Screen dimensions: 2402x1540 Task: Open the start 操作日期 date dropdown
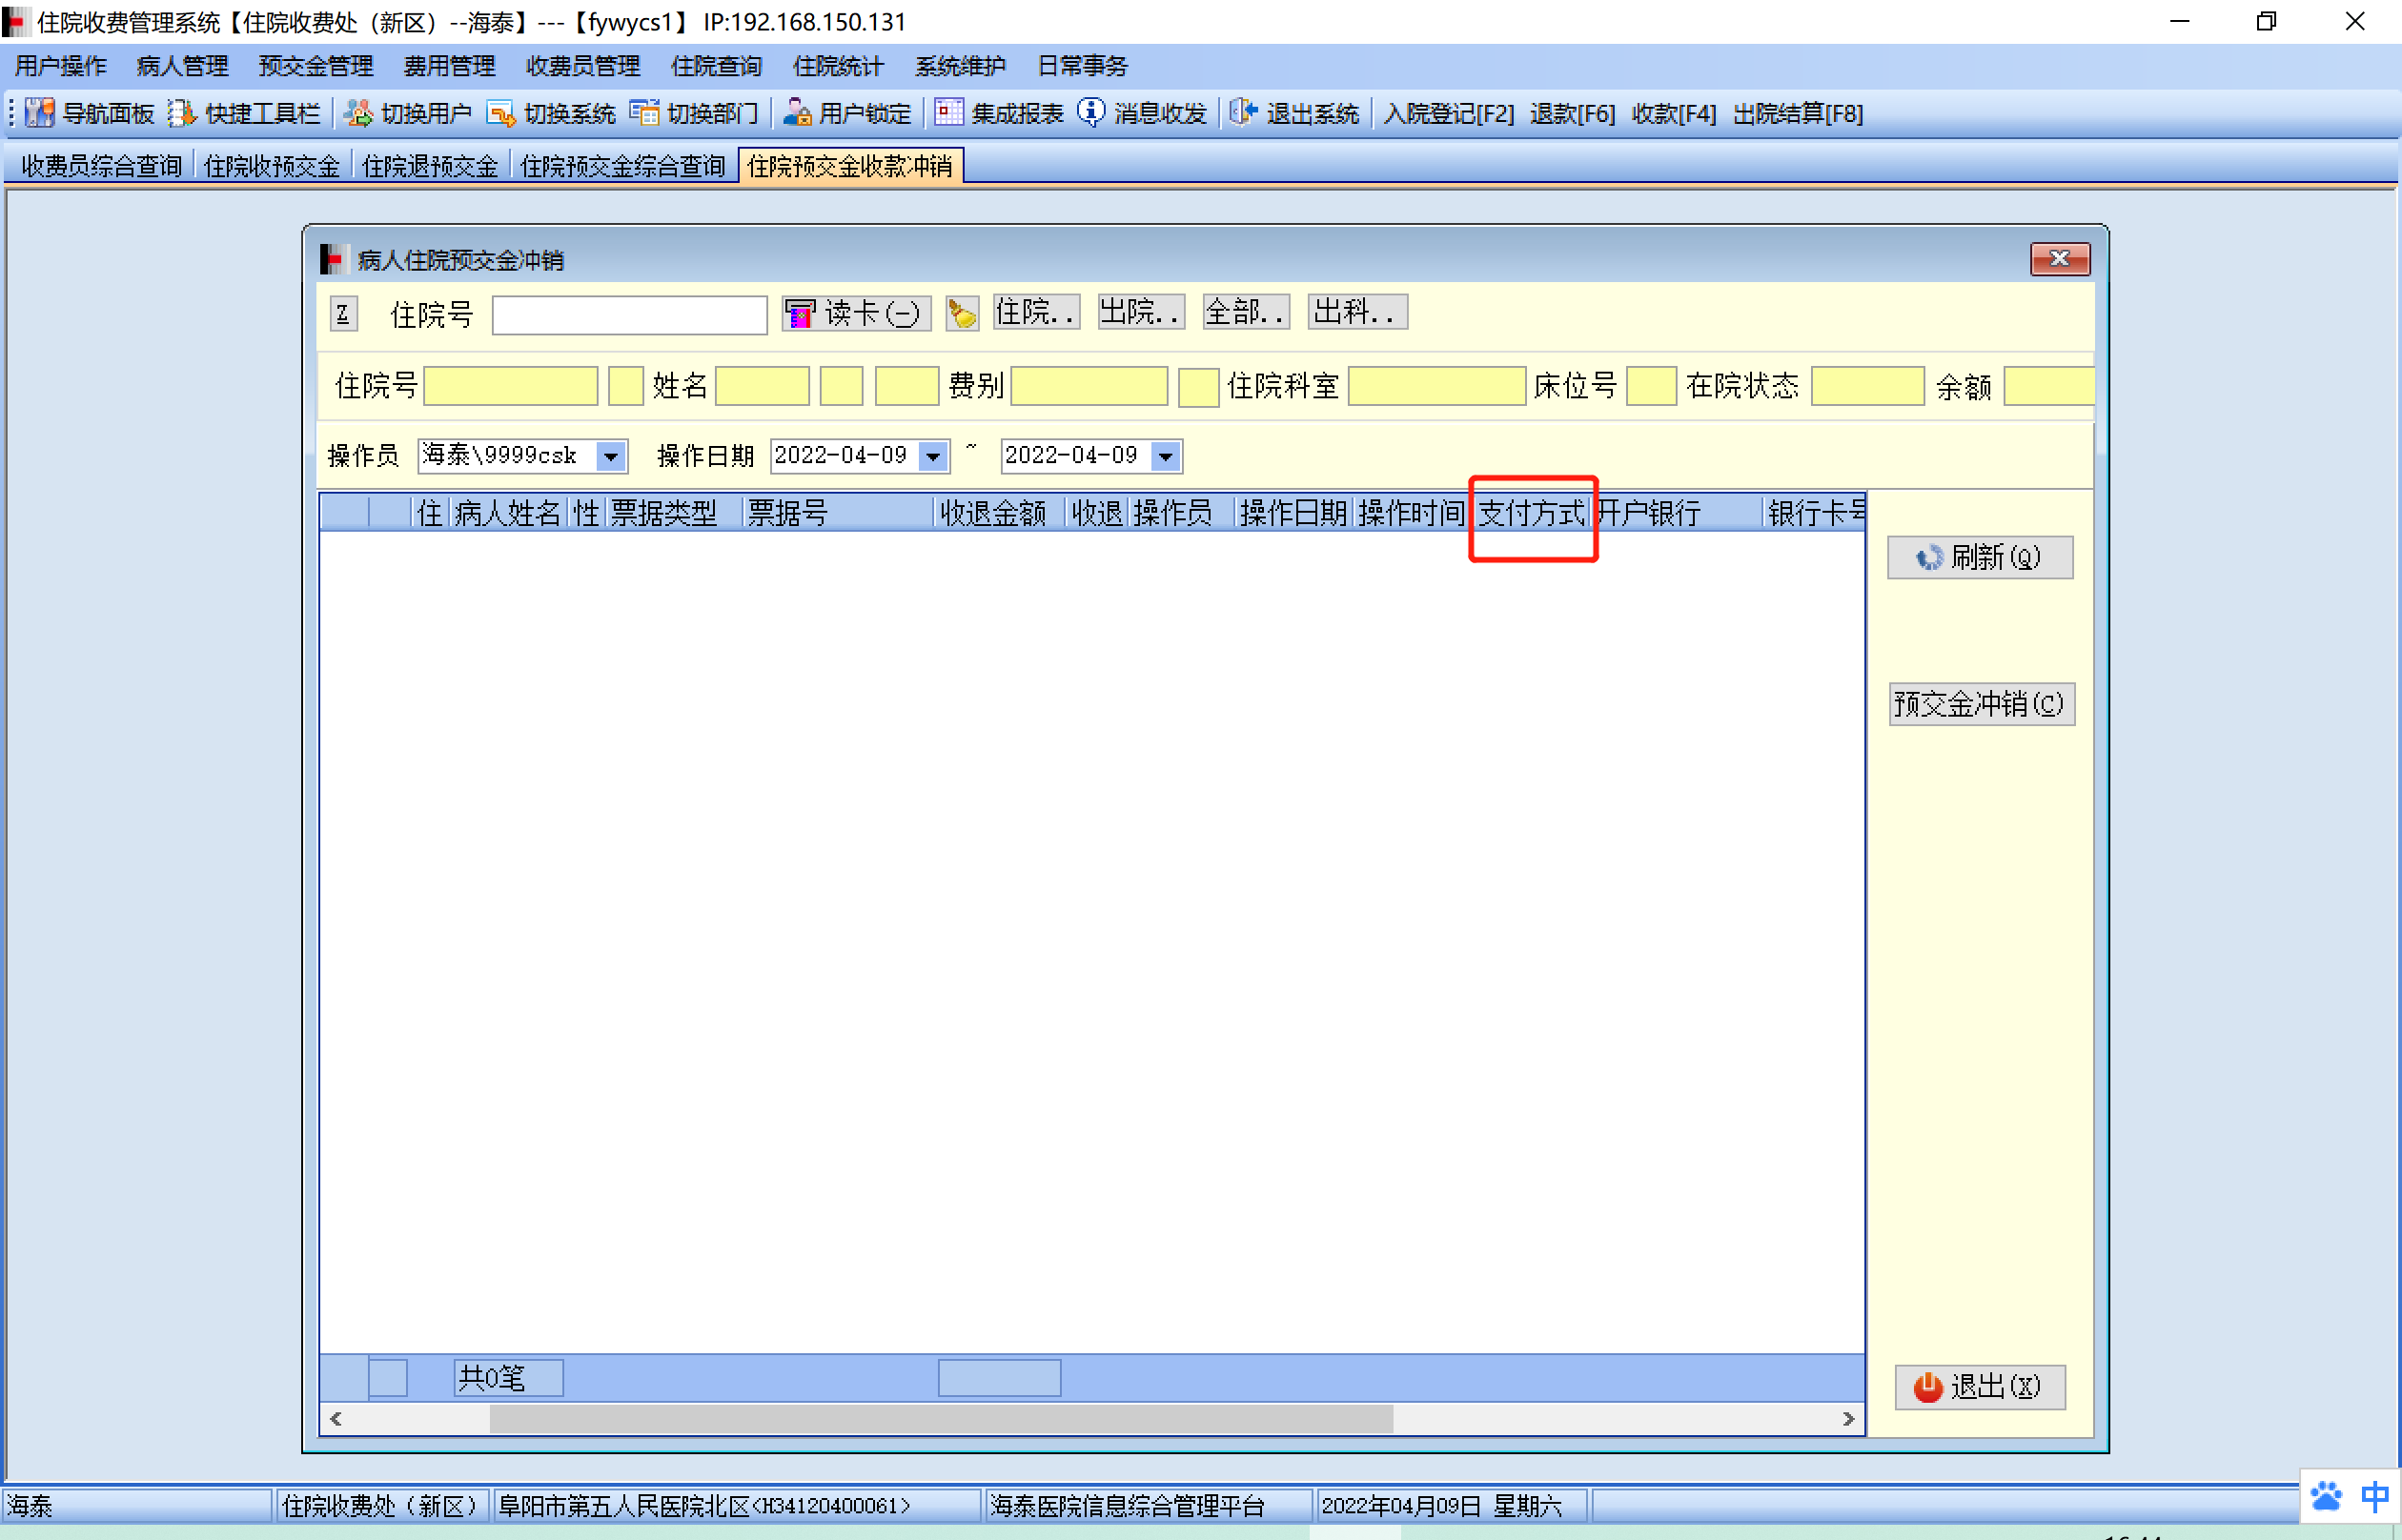point(933,457)
